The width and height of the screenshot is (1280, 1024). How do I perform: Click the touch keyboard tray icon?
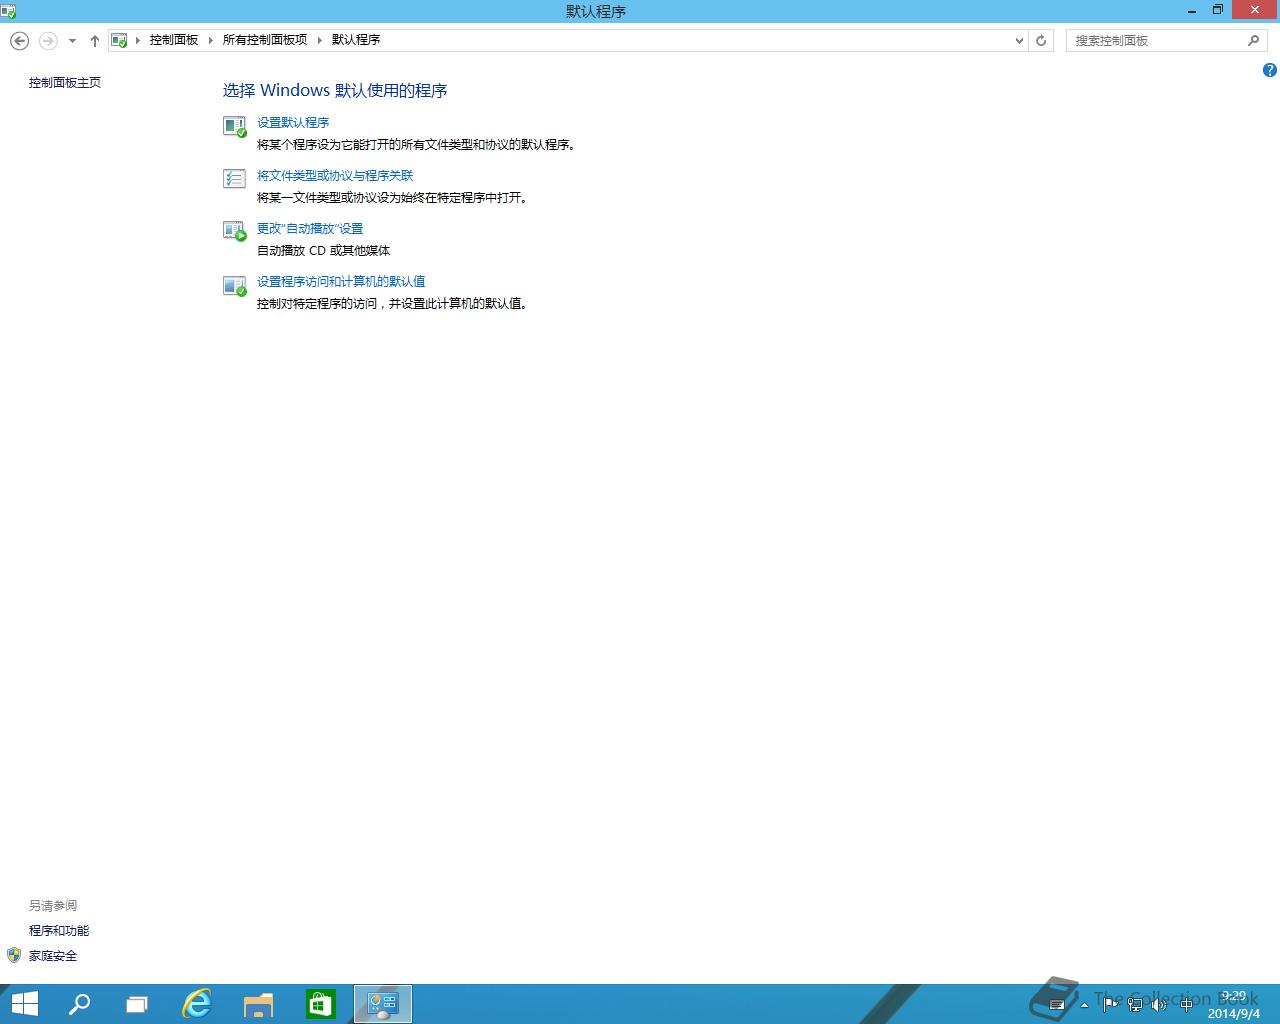point(1056,1005)
